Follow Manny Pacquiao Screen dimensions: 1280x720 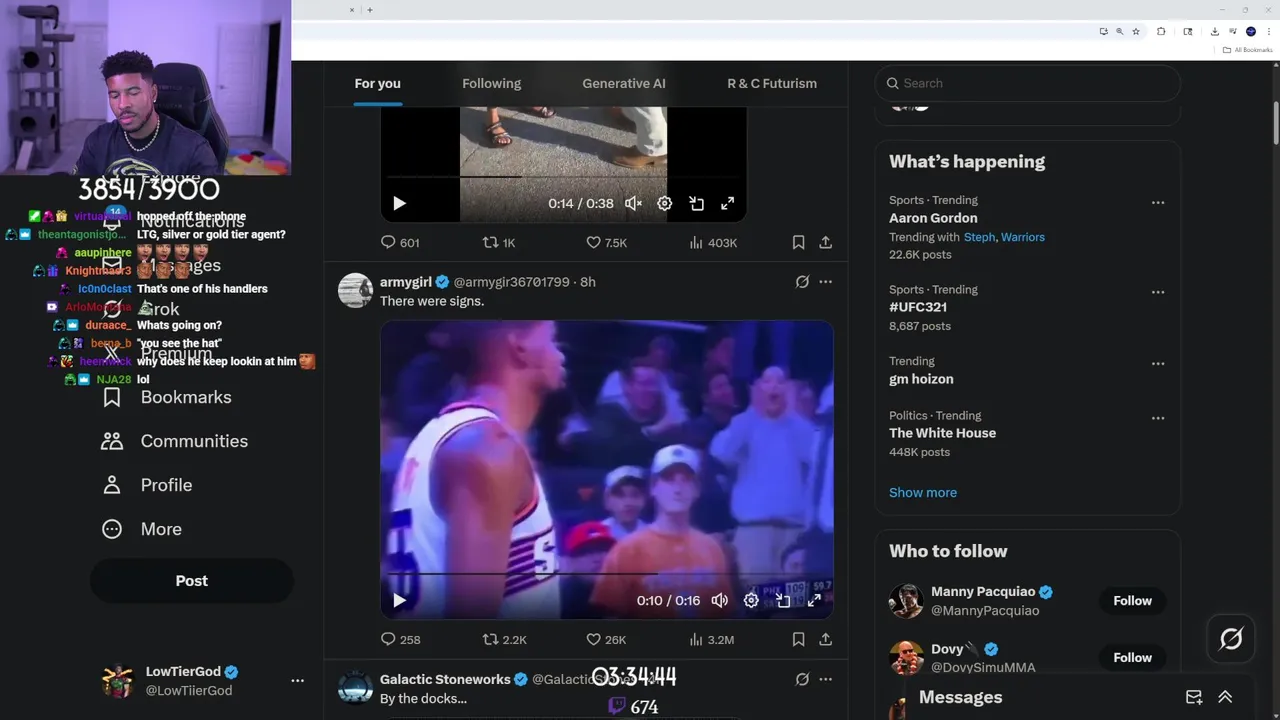[1133, 601]
